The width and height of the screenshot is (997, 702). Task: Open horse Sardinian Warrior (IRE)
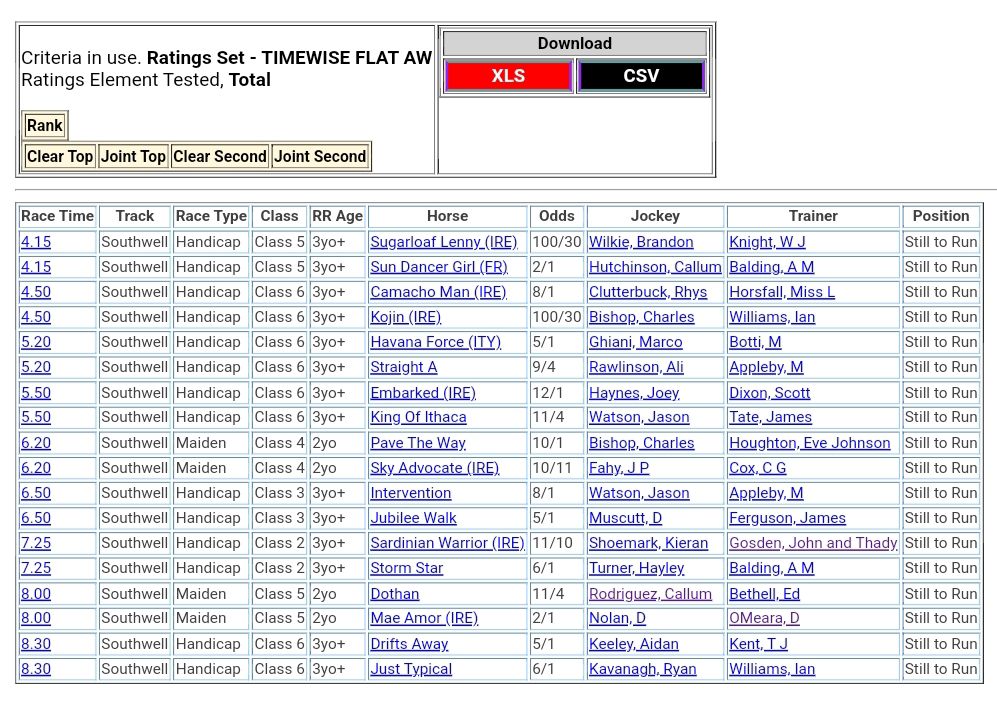coord(447,543)
